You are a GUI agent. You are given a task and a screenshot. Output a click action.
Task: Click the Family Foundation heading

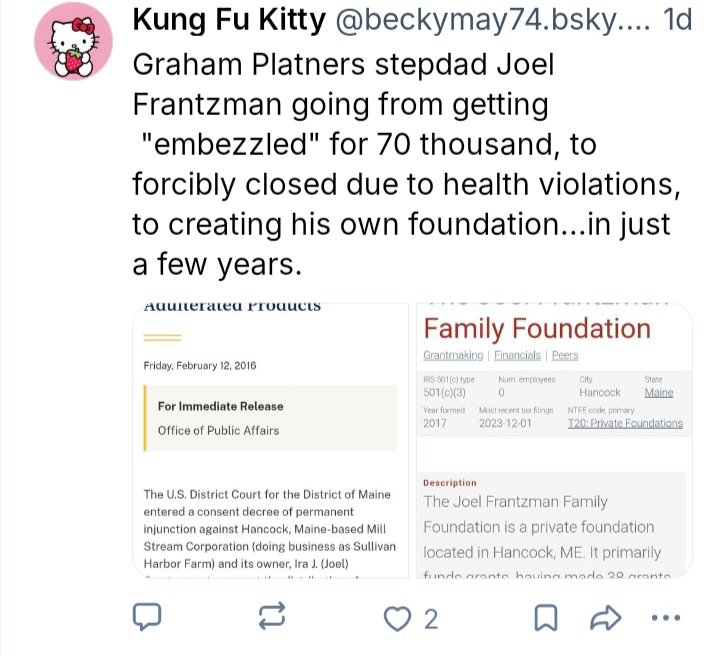(x=537, y=328)
